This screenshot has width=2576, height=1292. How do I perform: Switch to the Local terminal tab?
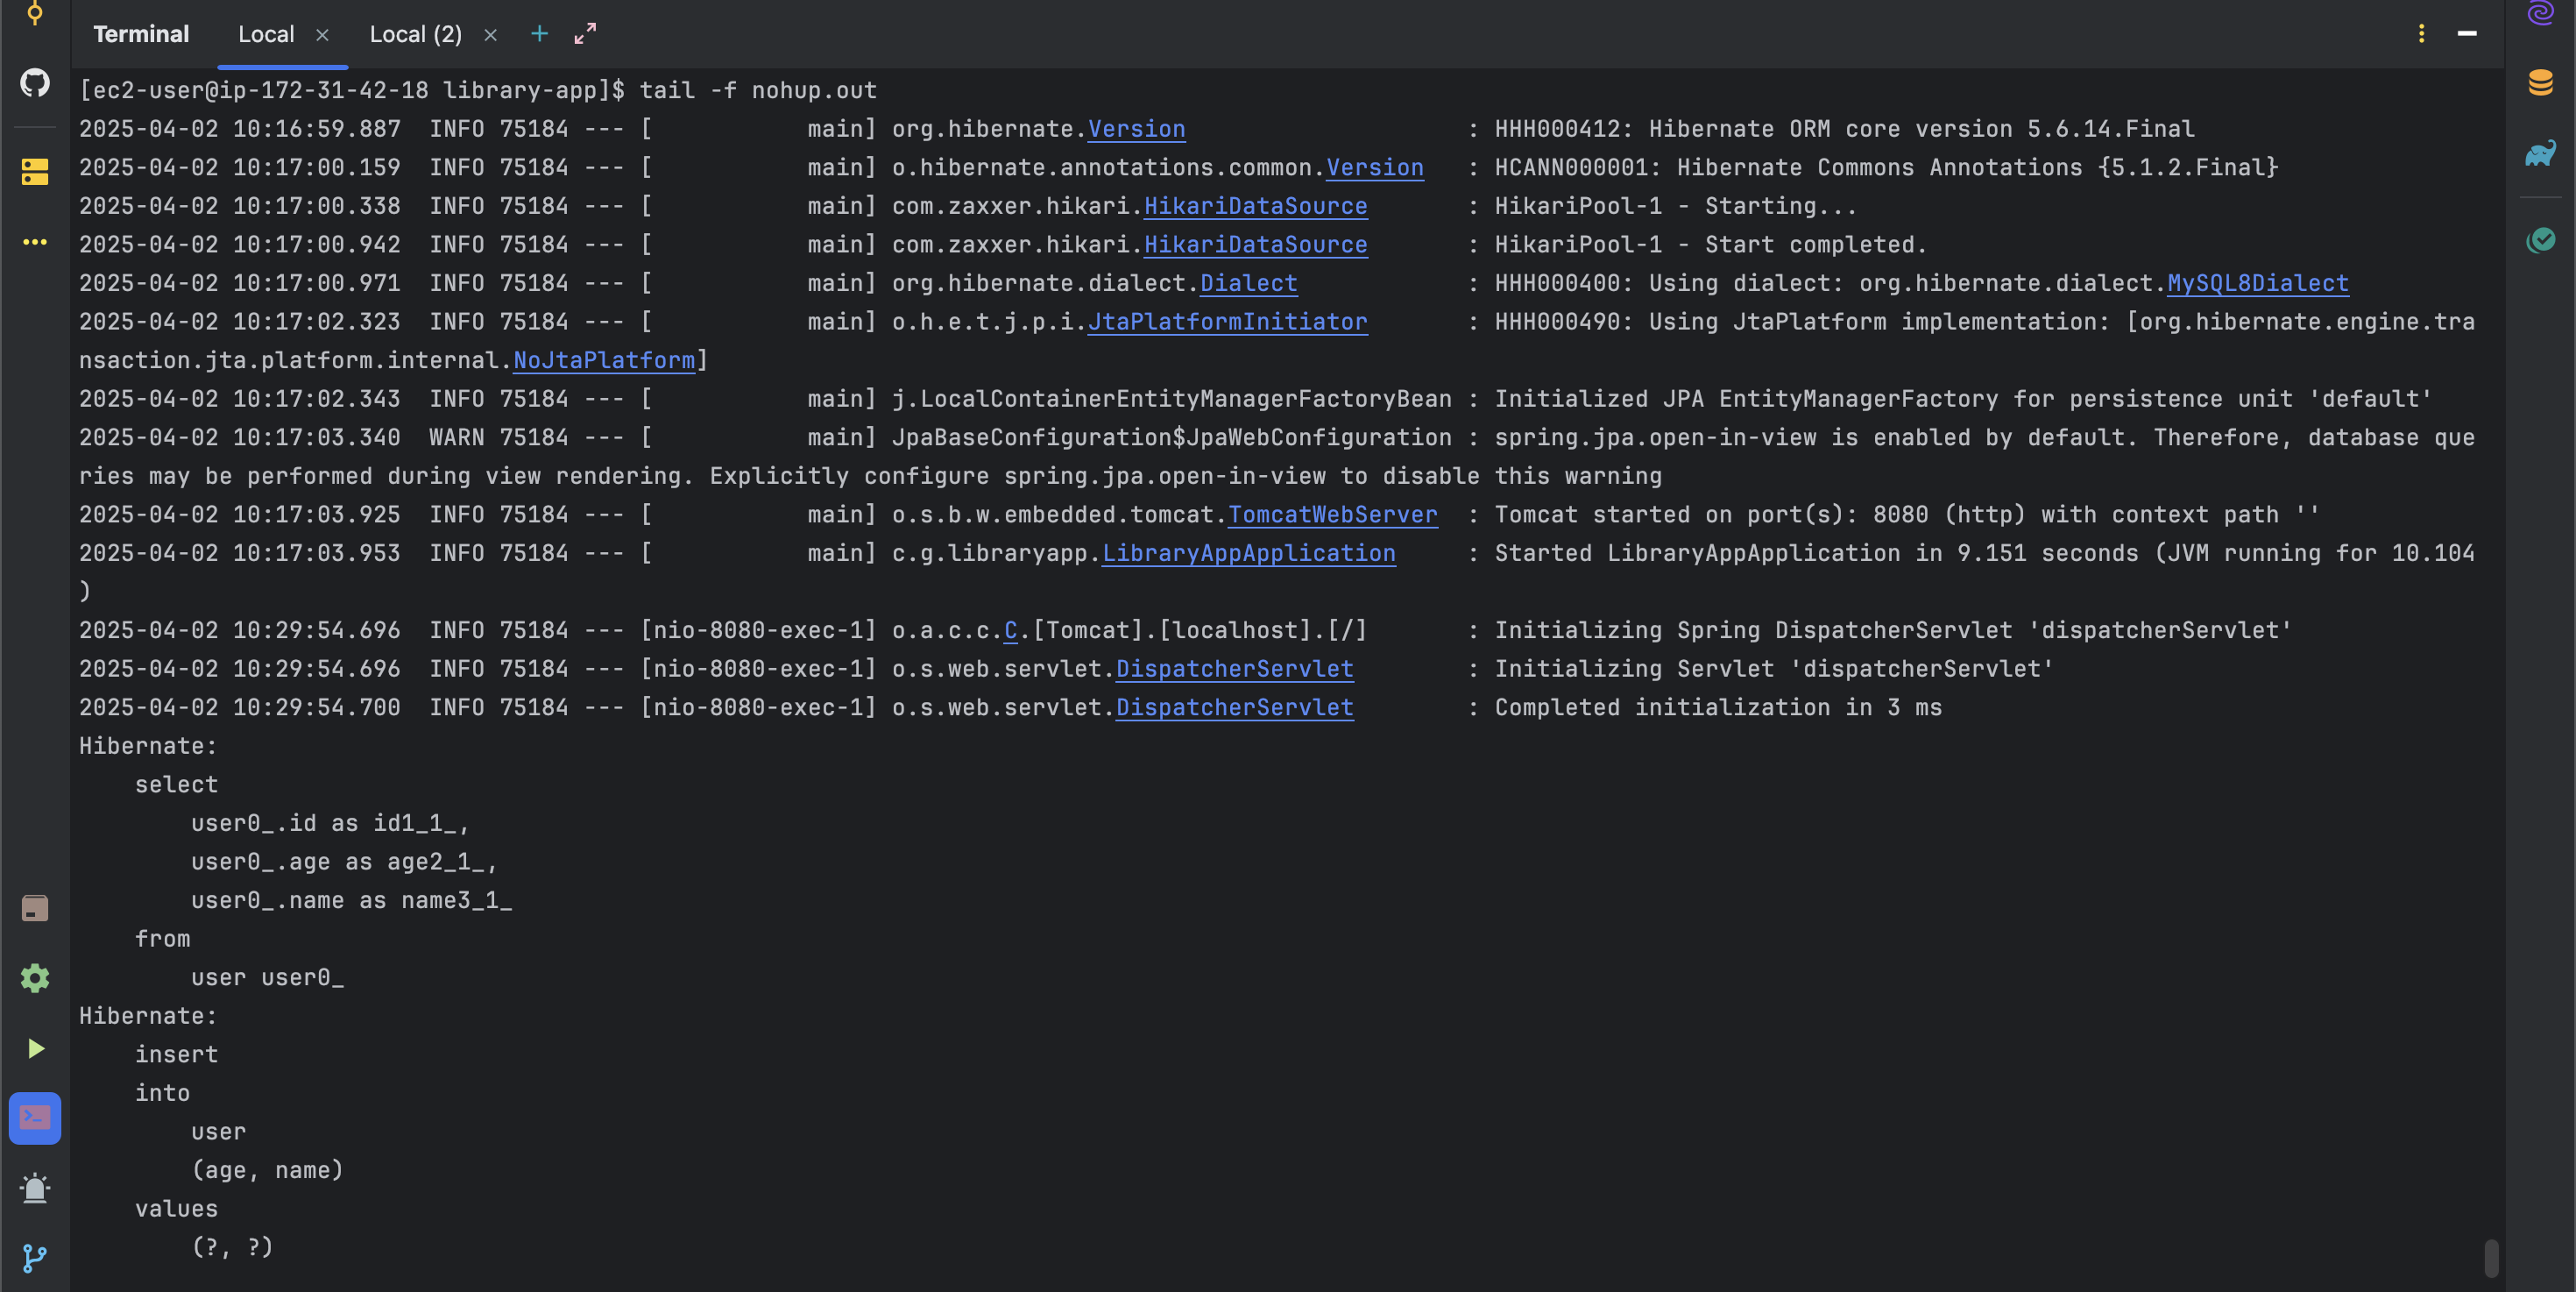266,34
